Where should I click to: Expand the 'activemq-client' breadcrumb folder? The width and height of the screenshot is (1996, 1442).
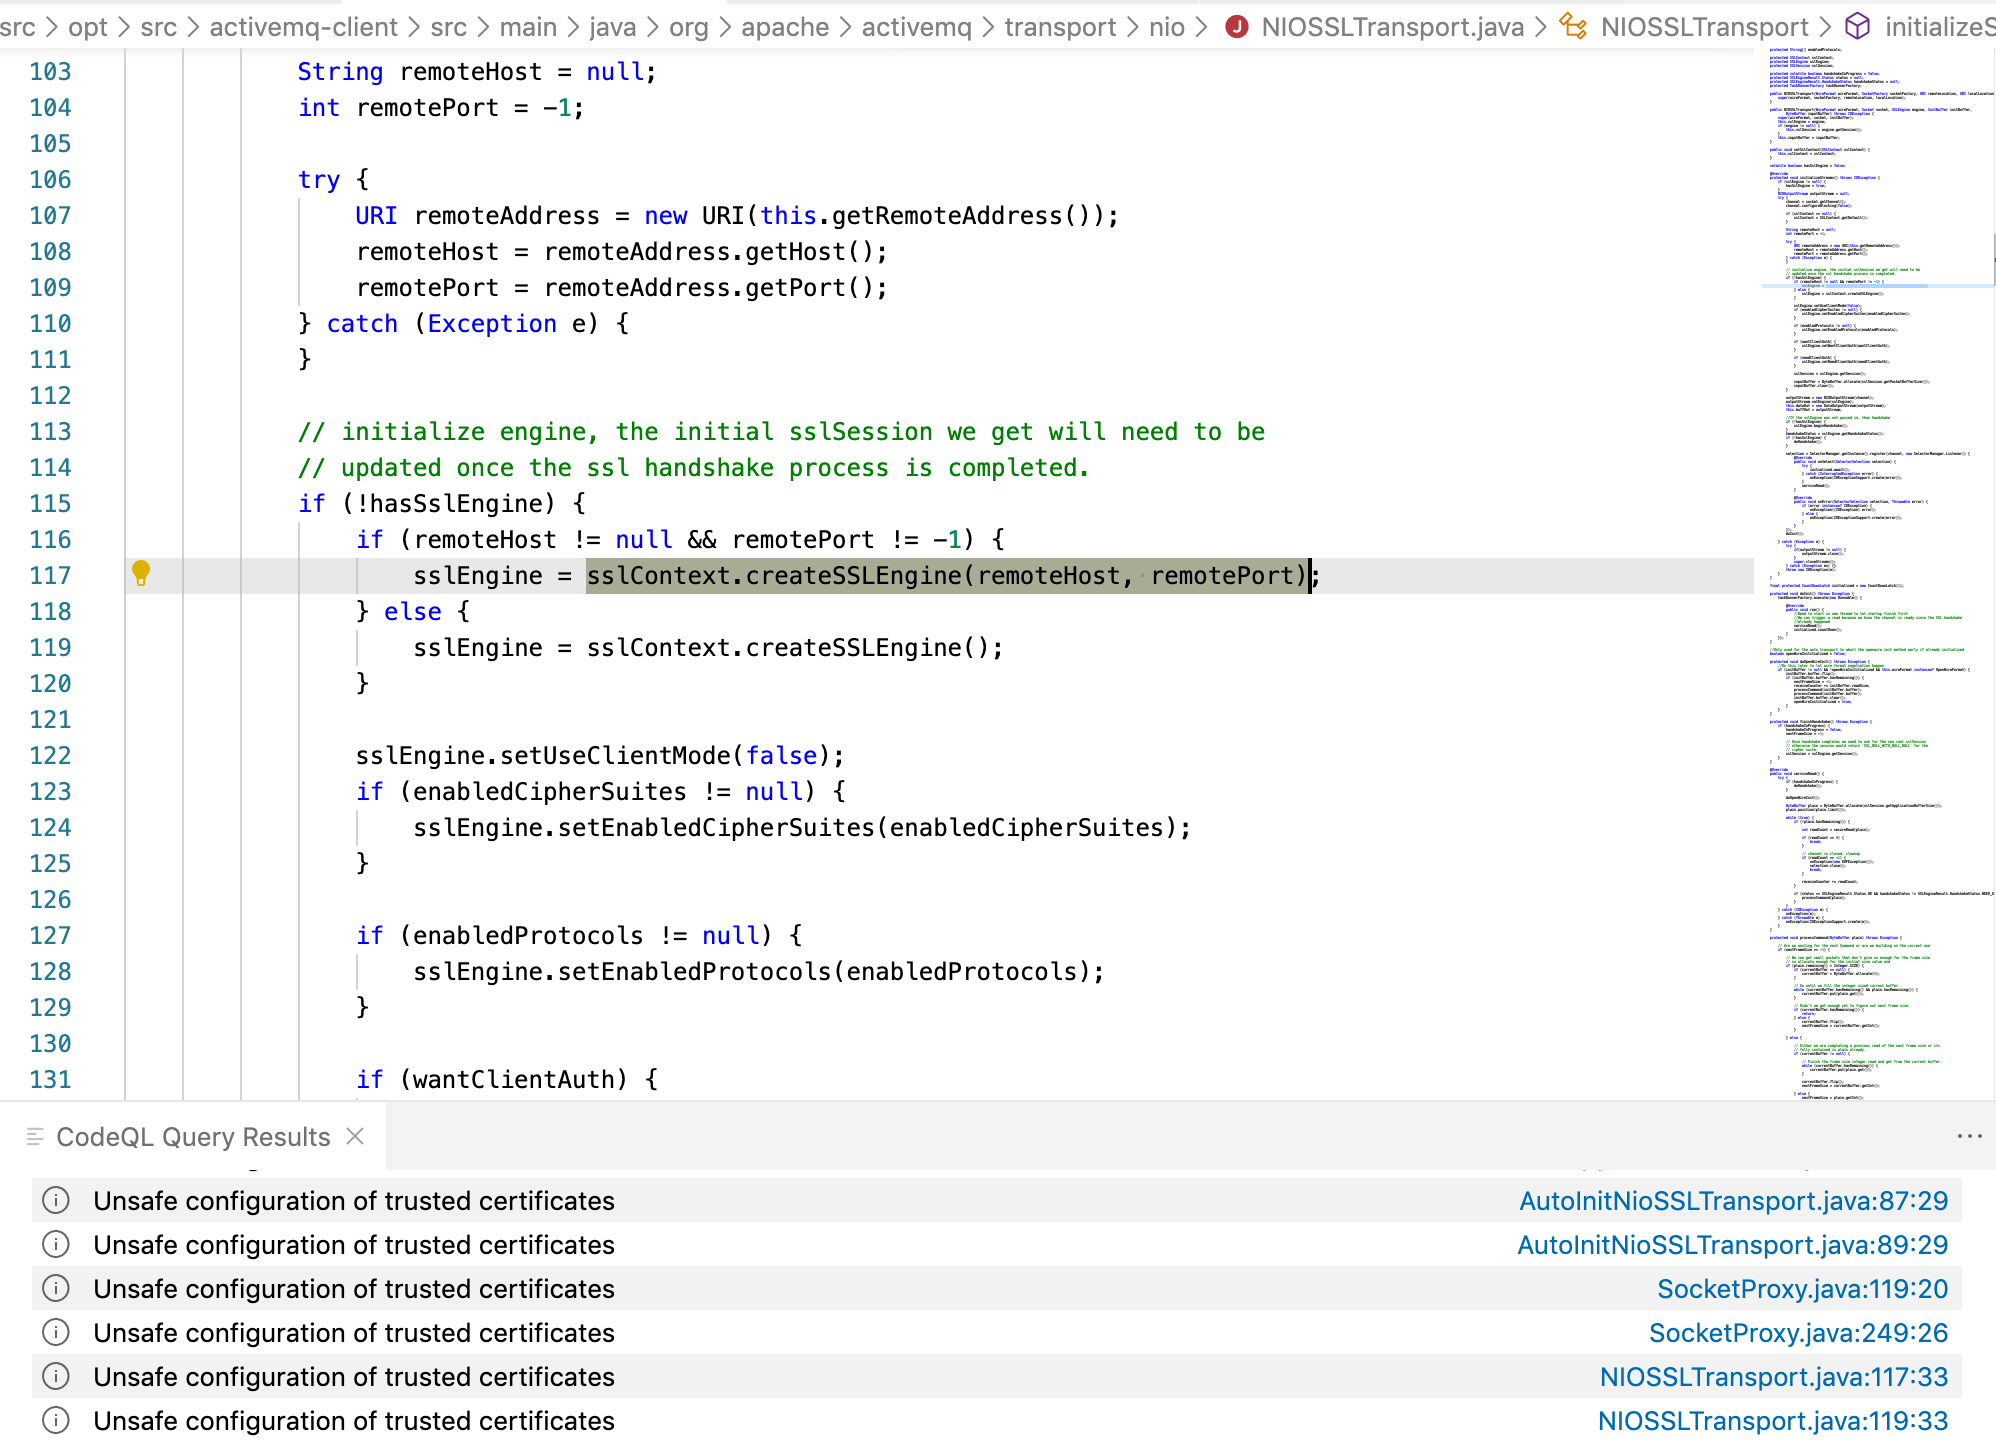click(x=303, y=27)
